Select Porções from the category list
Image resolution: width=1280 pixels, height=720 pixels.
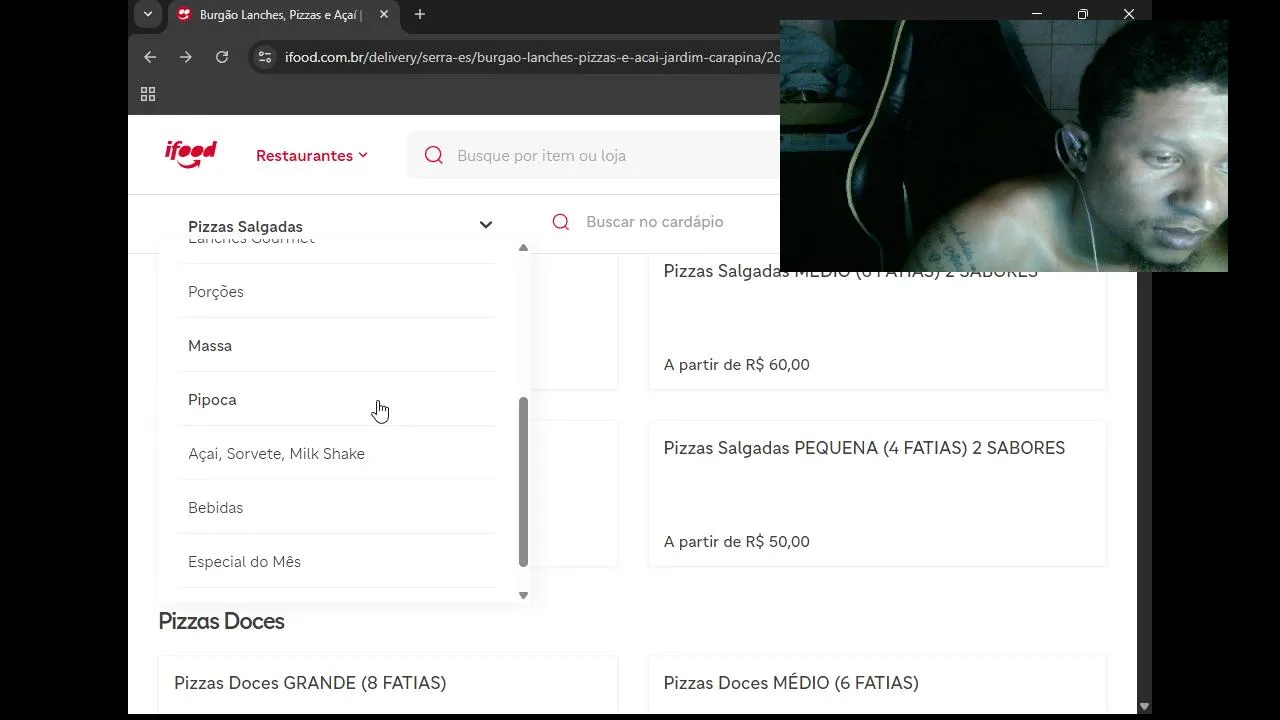tap(337, 292)
